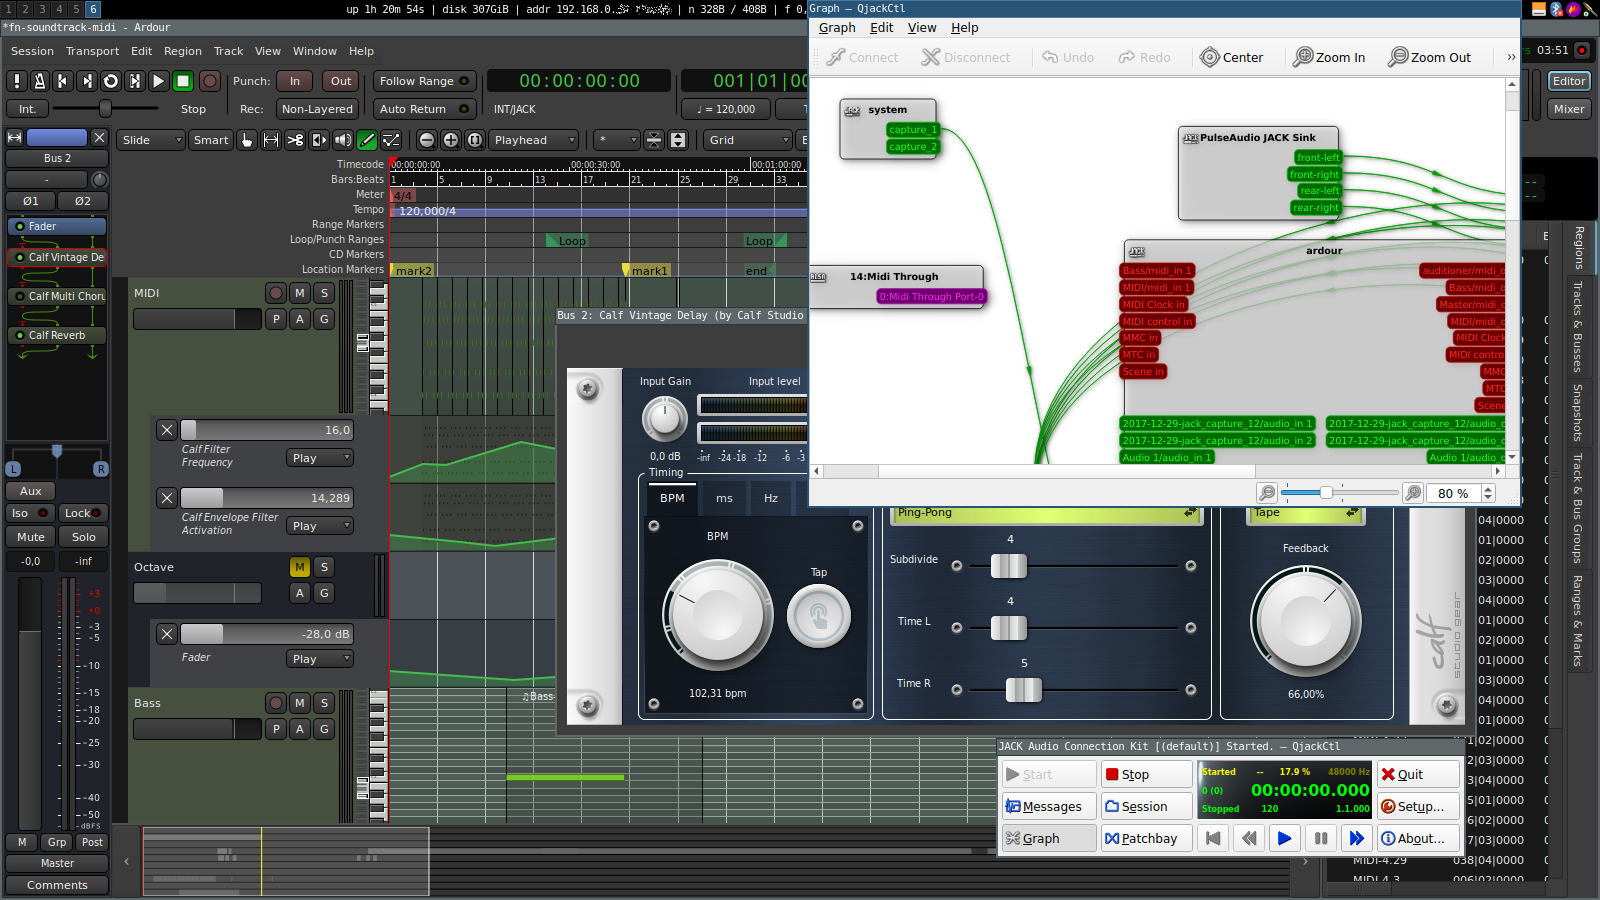Screen dimensions: 1600x900
Task: Click Patchbay button in QjackCtl
Action: tap(1146, 838)
